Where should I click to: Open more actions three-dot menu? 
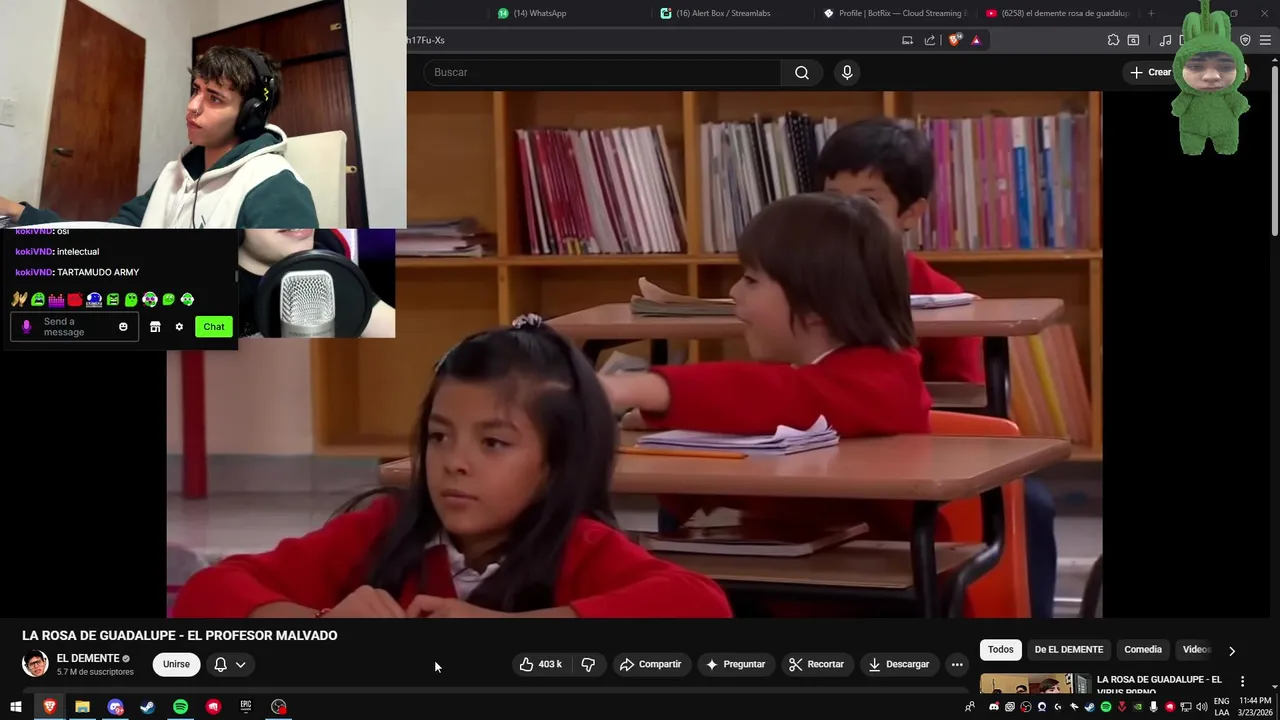(x=957, y=664)
